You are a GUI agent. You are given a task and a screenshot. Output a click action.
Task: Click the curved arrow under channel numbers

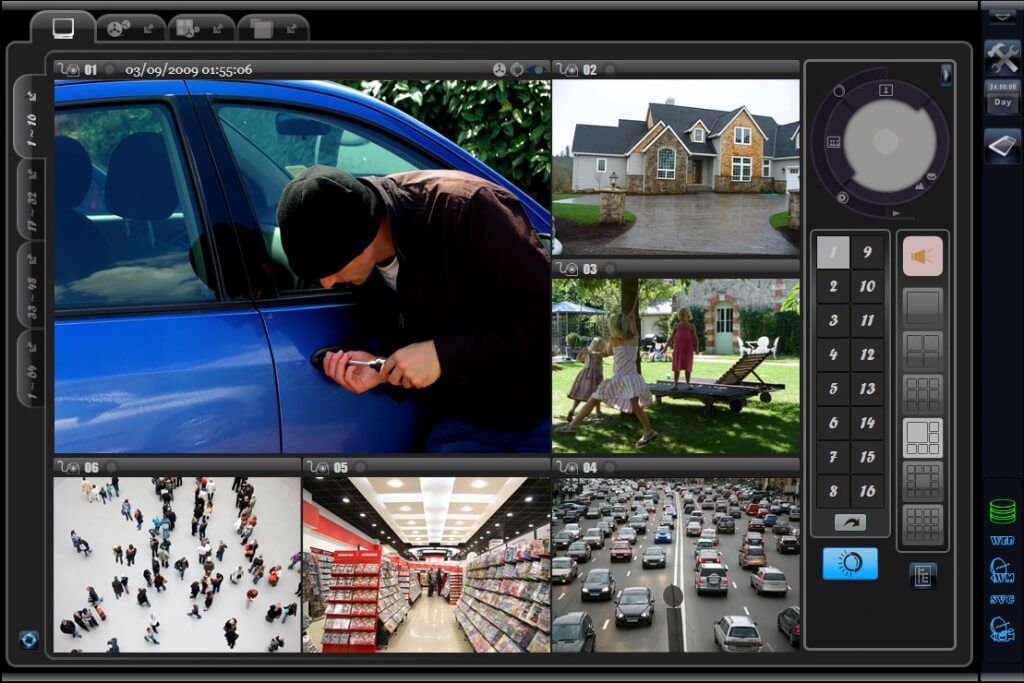(x=849, y=522)
